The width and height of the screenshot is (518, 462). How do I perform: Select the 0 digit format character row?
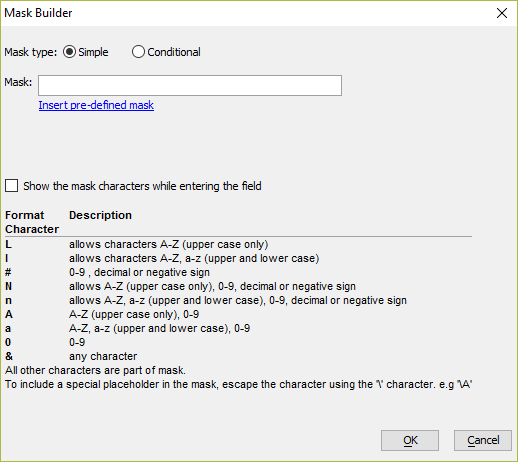tap(238, 342)
